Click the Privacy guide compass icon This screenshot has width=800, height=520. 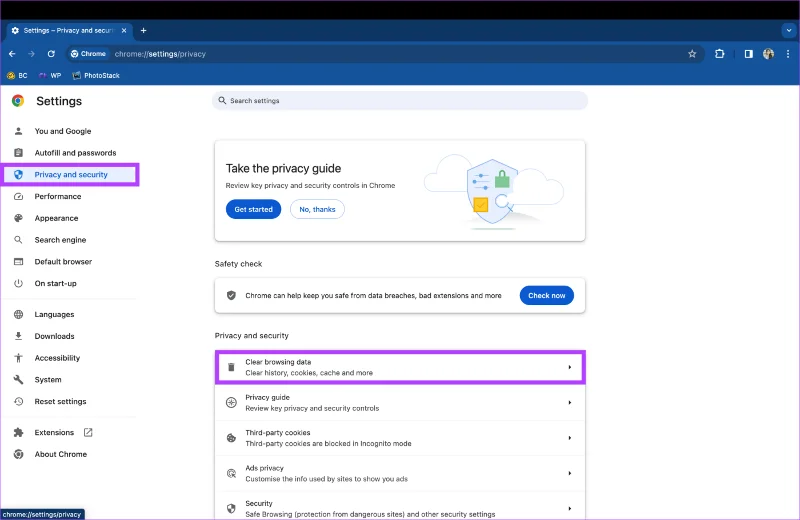click(231, 403)
